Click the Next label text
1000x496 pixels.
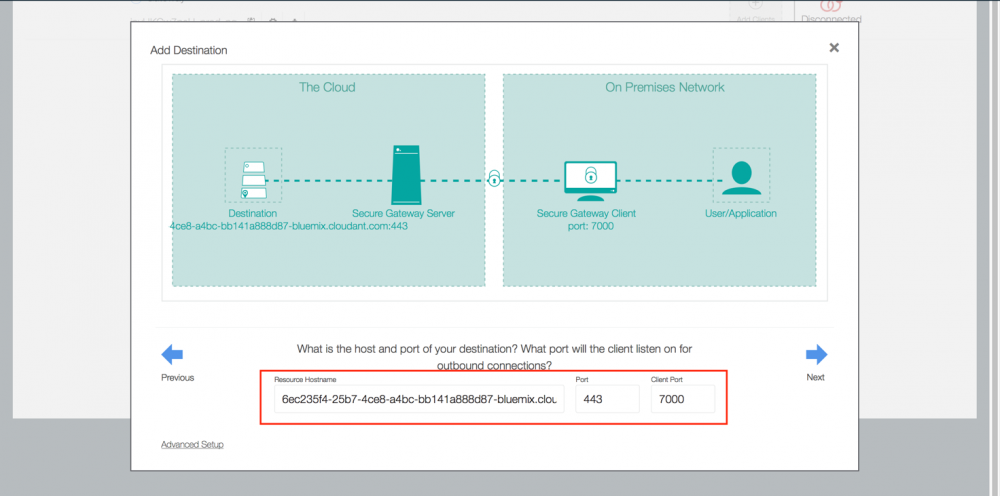pos(816,377)
